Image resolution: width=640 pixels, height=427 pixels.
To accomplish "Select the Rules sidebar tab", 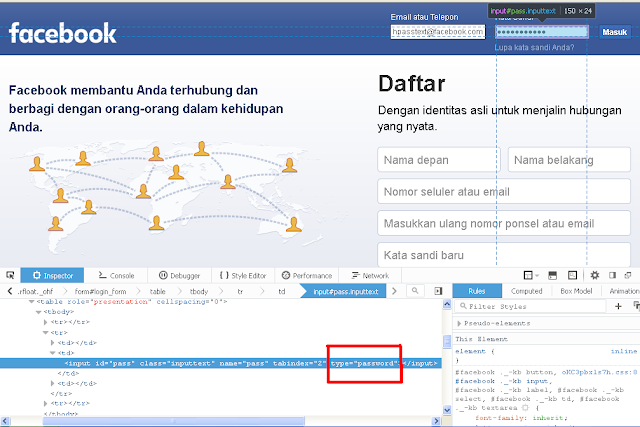I will (x=477, y=291).
